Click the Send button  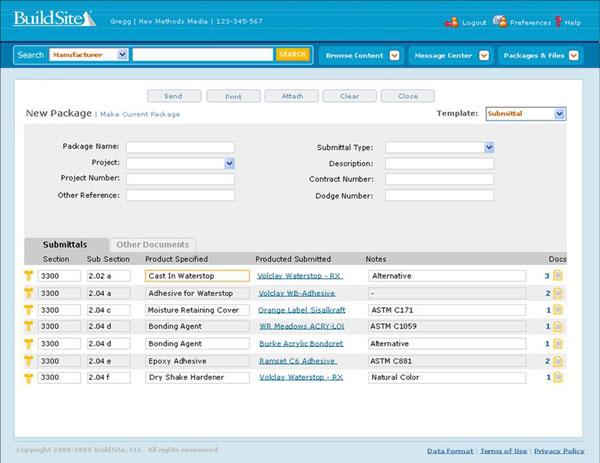point(174,96)
